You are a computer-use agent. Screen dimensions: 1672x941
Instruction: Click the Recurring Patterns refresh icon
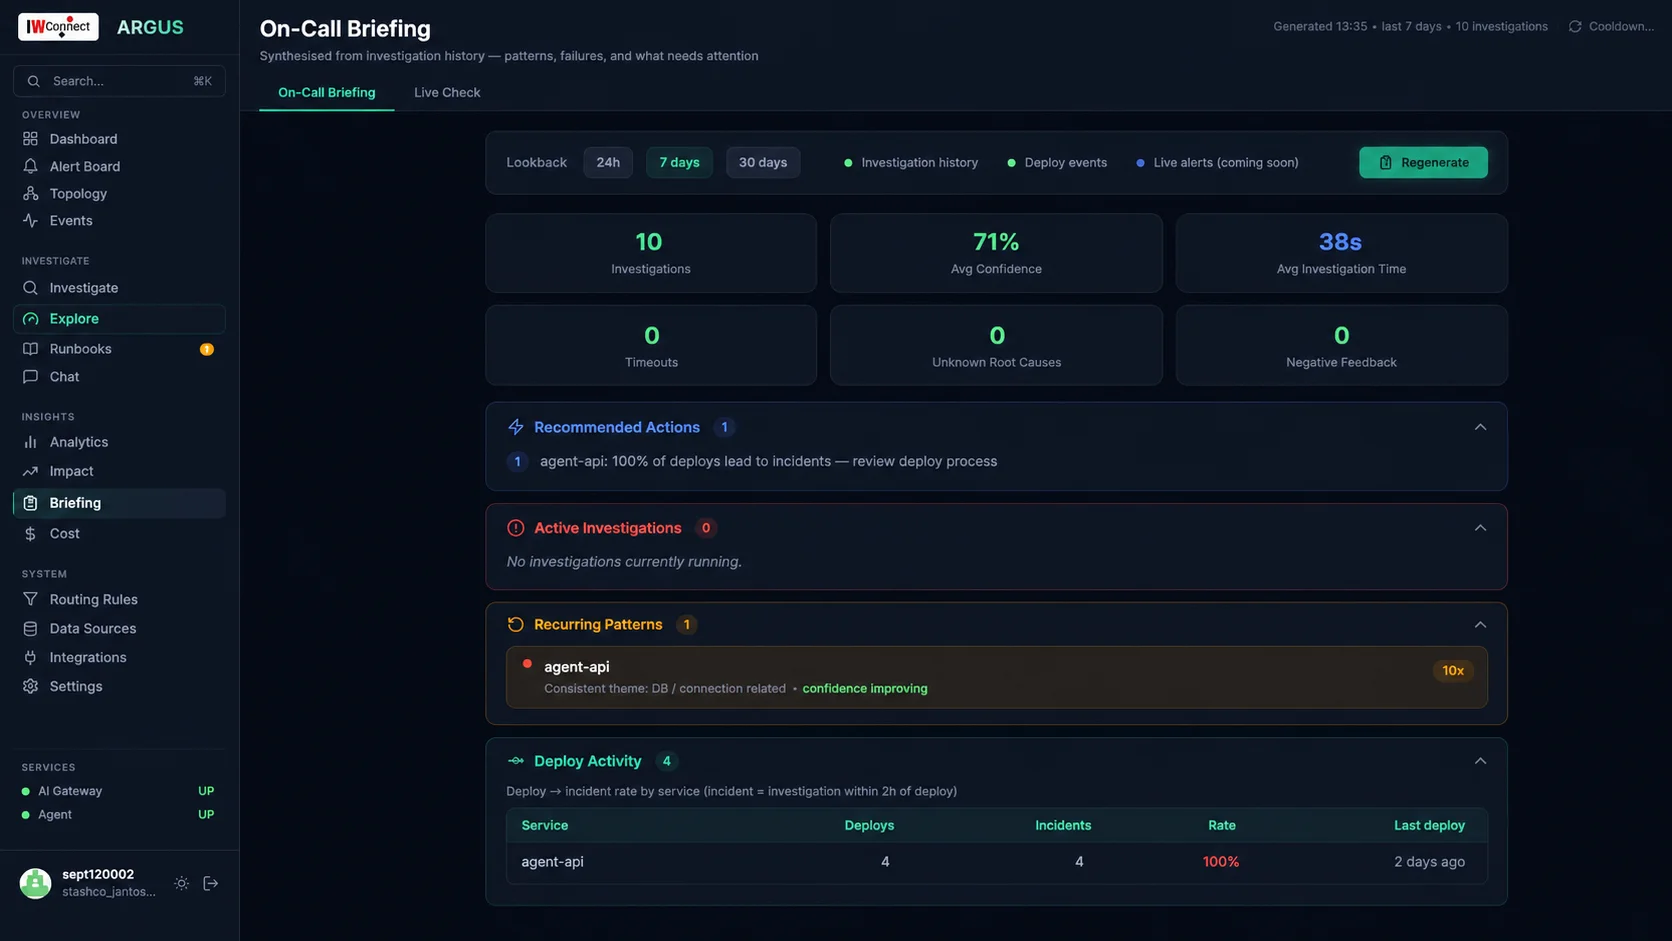point(516,625)
